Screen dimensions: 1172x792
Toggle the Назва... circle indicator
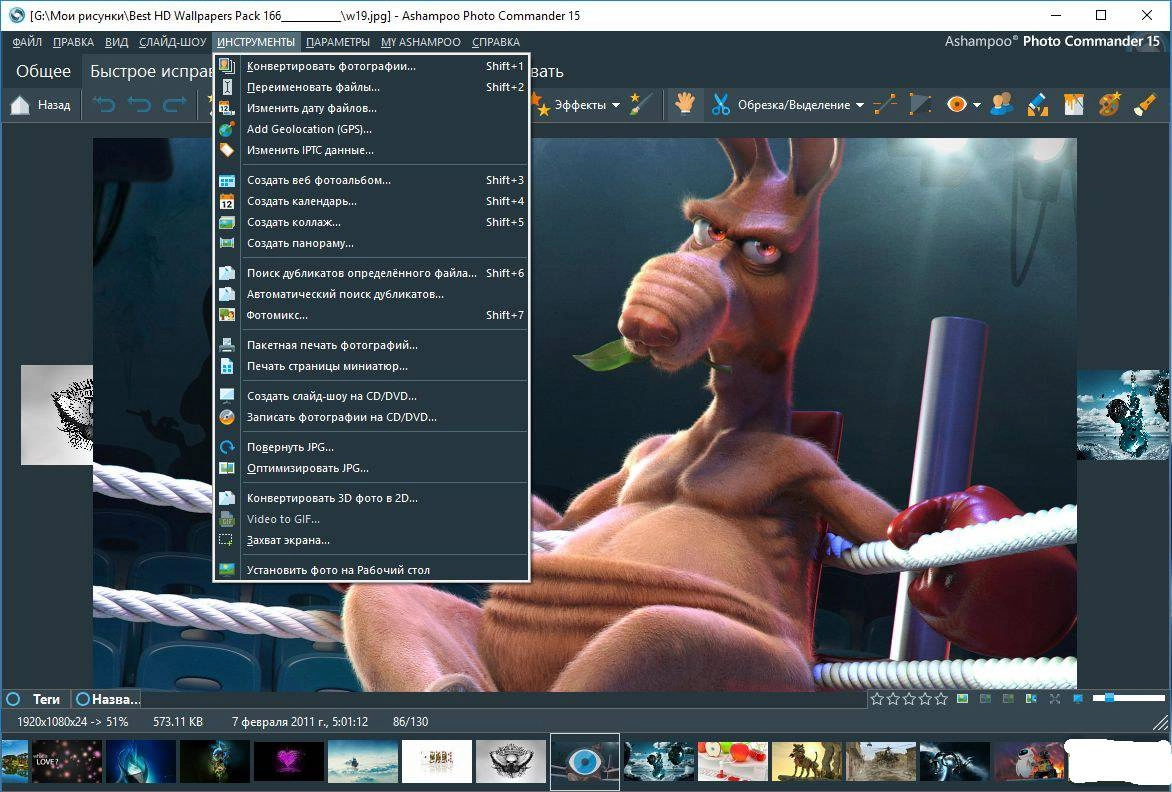point(83,699)
